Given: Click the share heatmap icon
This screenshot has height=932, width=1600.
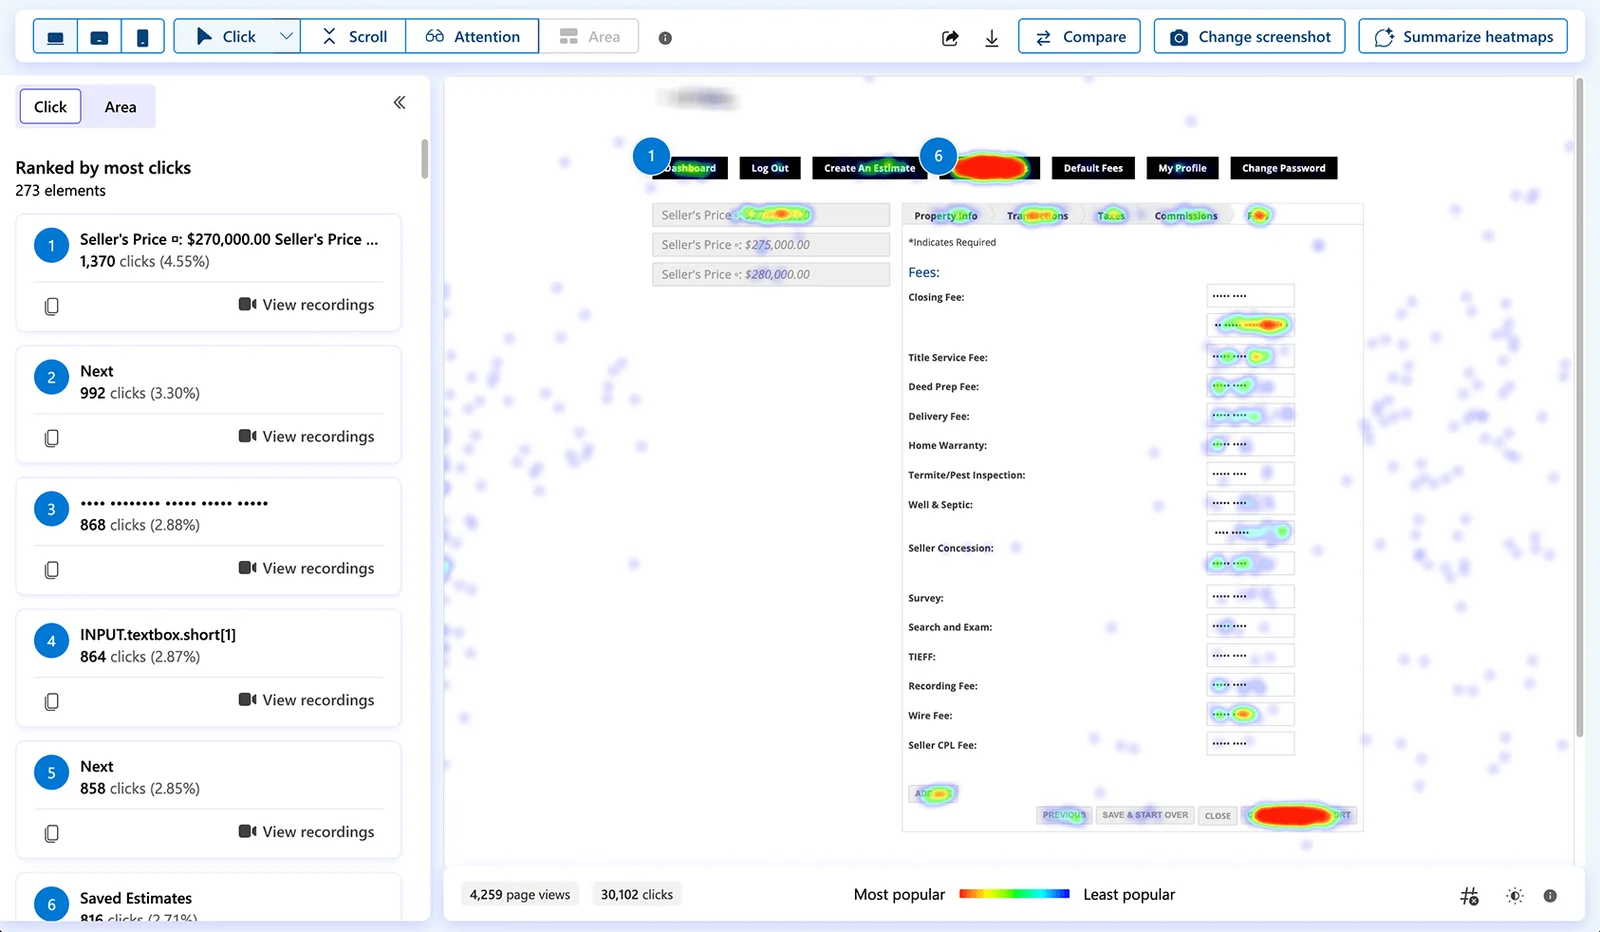Looking at the screenshot, I should [x=950, y=38].
